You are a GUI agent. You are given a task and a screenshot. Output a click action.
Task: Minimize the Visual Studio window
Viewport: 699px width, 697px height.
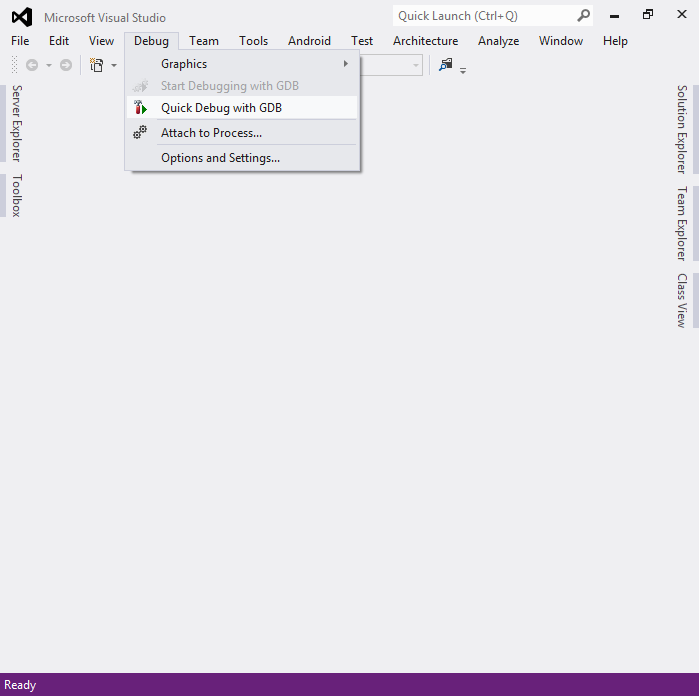(x=614, y=16)
